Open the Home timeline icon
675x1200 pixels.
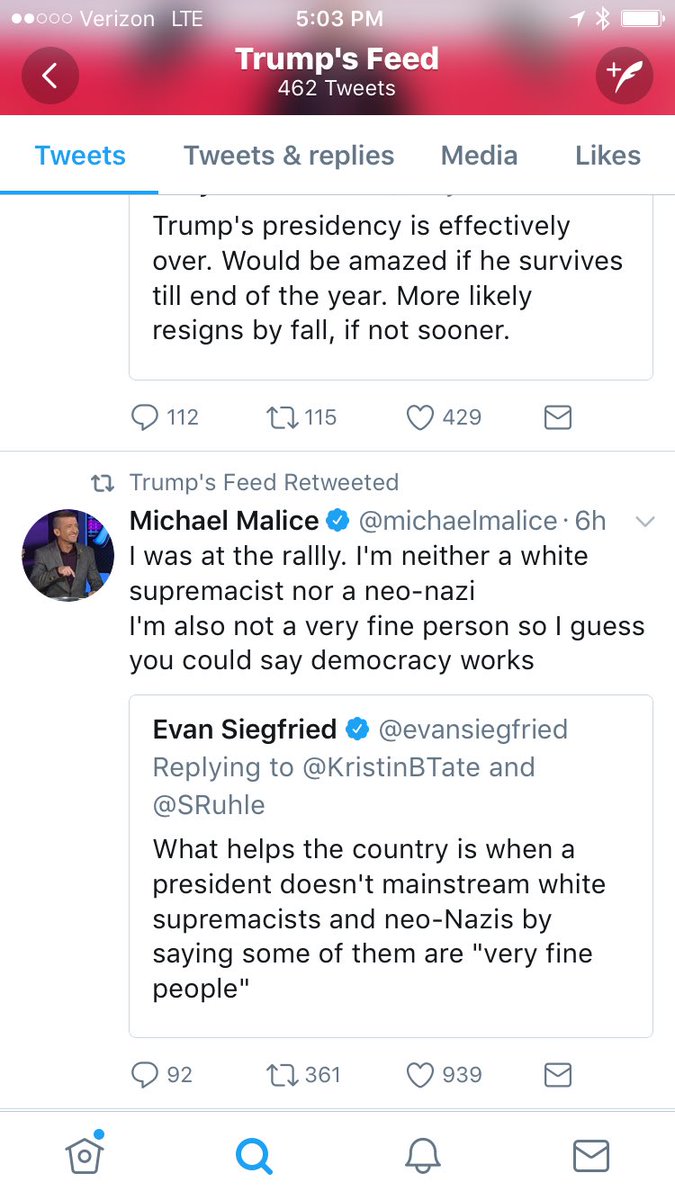pos(84,1155)
